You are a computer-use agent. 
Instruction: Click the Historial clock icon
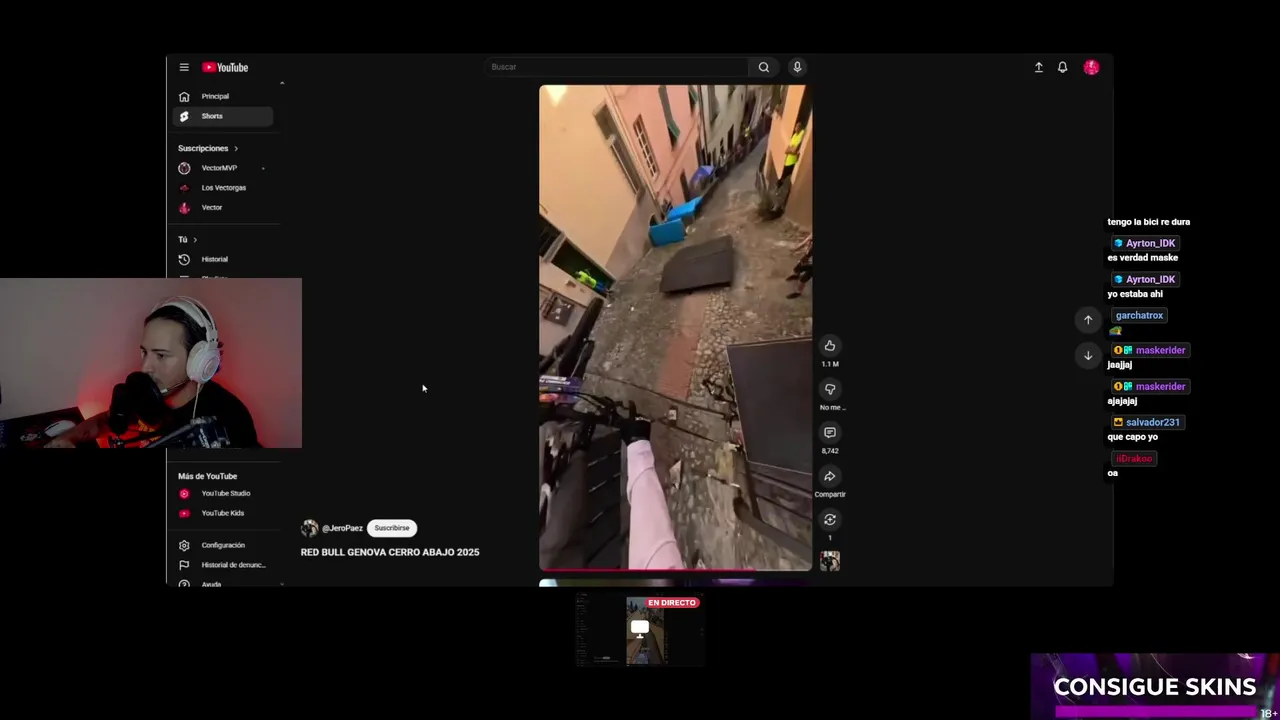(184, 259)
